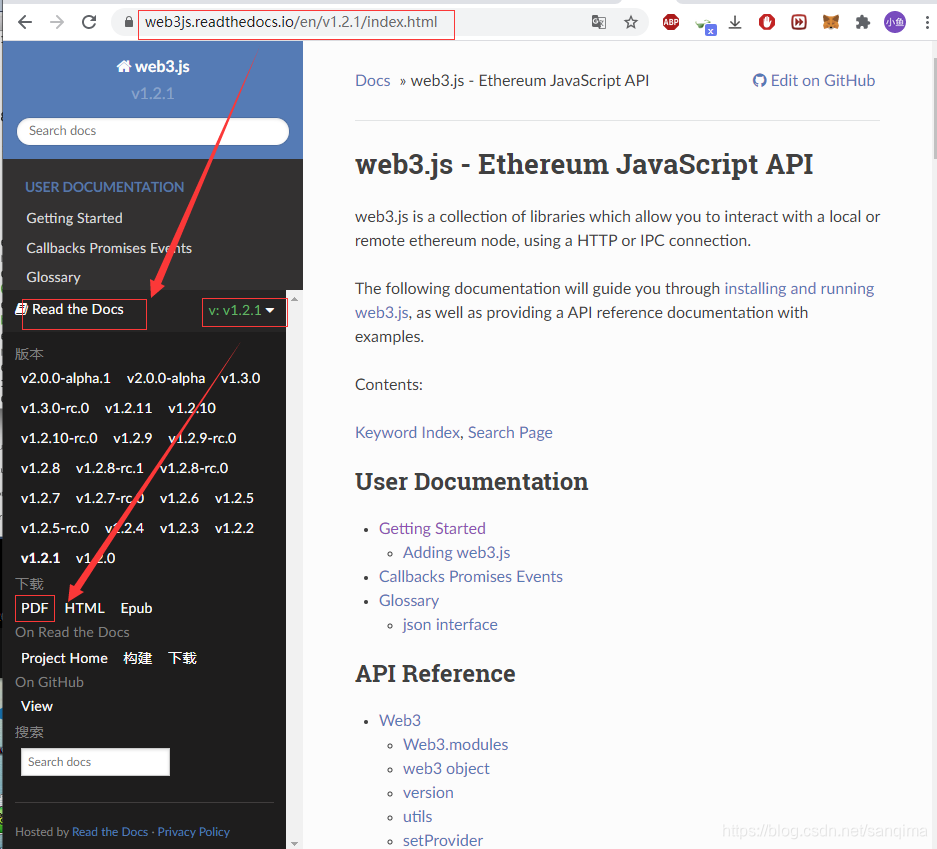Open the puzzle-piece extensions menu
Image resolution: width=937 pixels, height=849 pixels.
(862, 23)
